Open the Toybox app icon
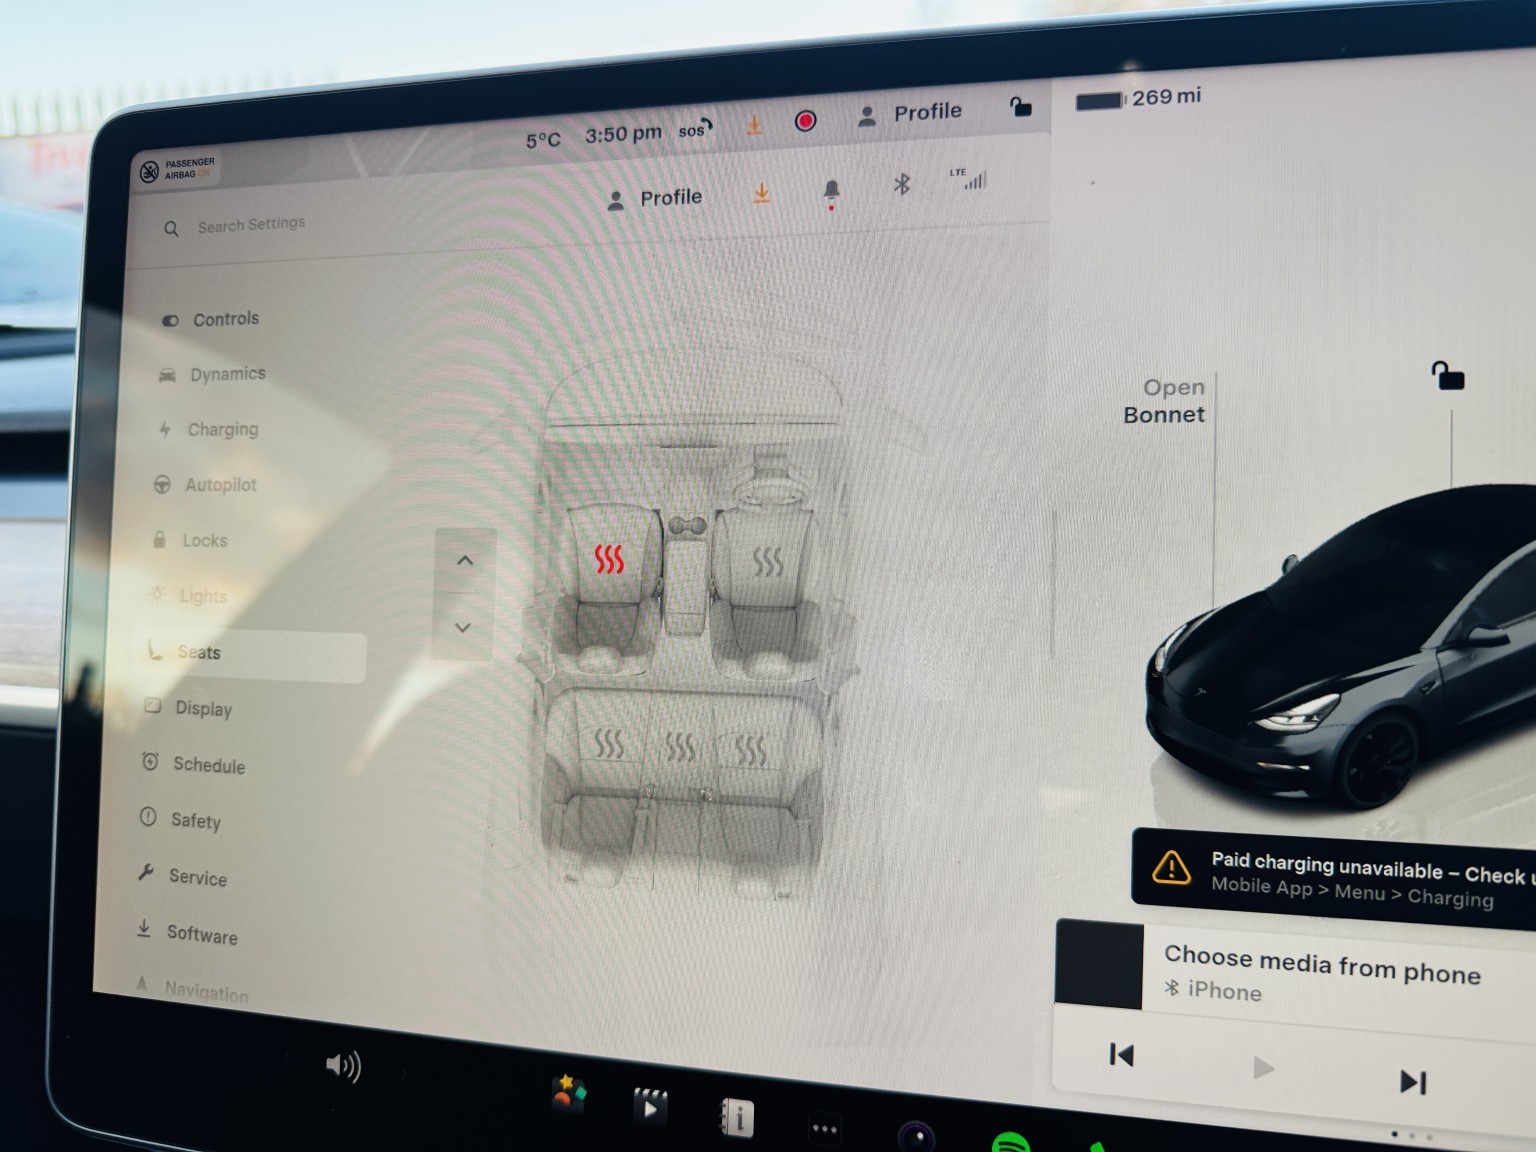The image size is (1536, 1152). [x=569, y=1093]
